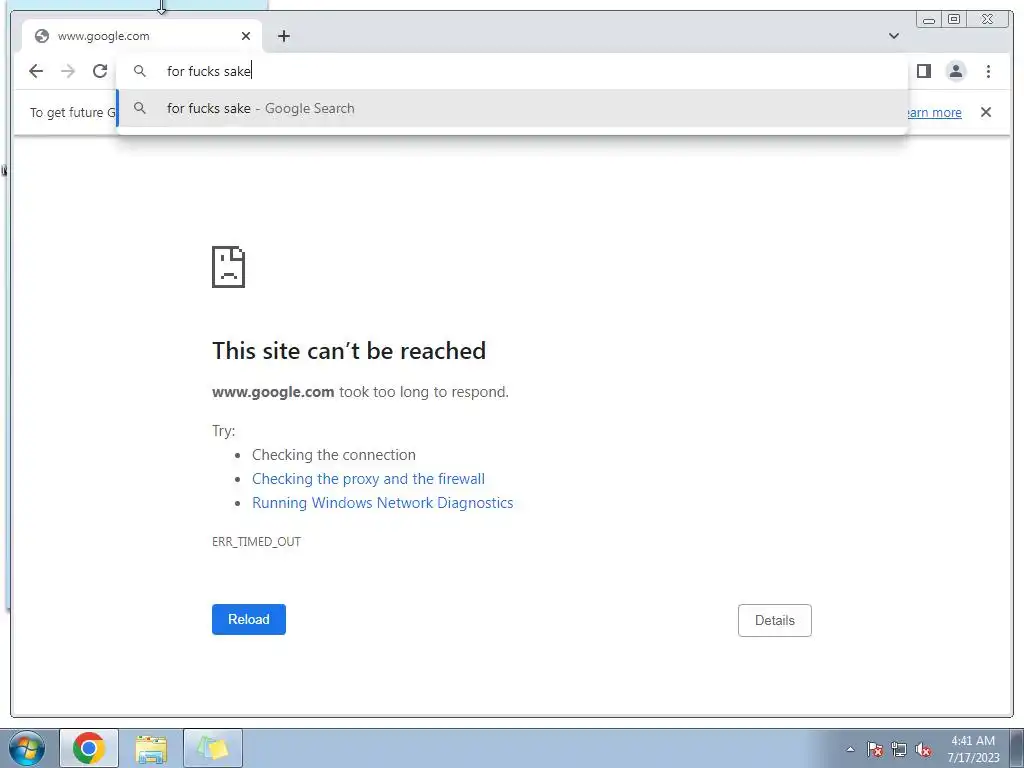The height and width of the screenshot is (768, 1024).
Task: Show hidden system tray icons
Action: pos(850,749)
